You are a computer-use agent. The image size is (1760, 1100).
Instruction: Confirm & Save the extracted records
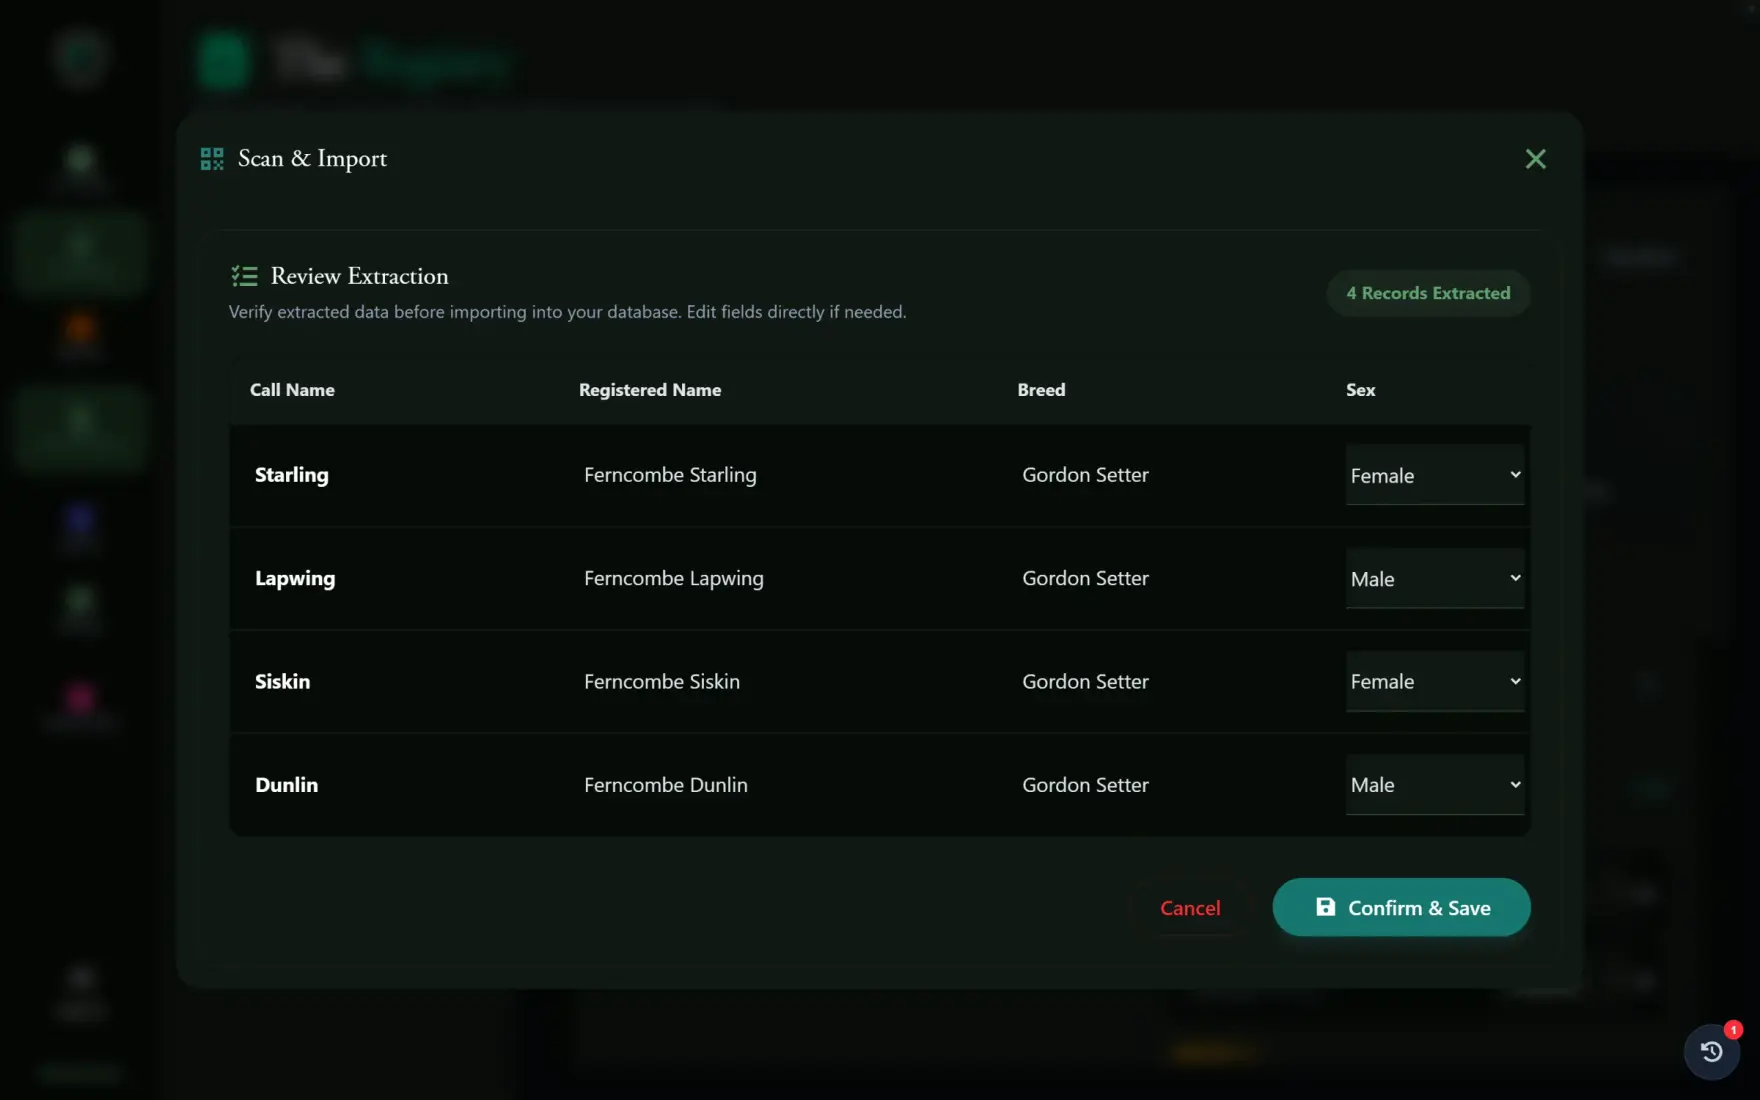click(1401, 907)
